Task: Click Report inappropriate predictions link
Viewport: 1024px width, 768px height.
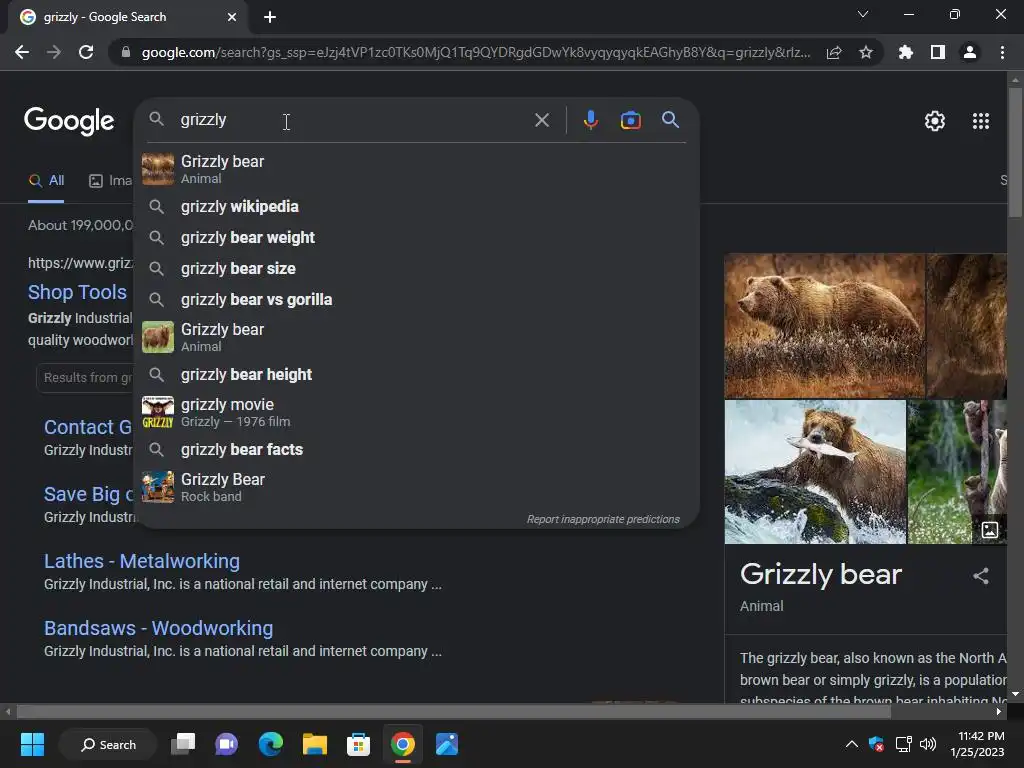Action: (603, 519)
